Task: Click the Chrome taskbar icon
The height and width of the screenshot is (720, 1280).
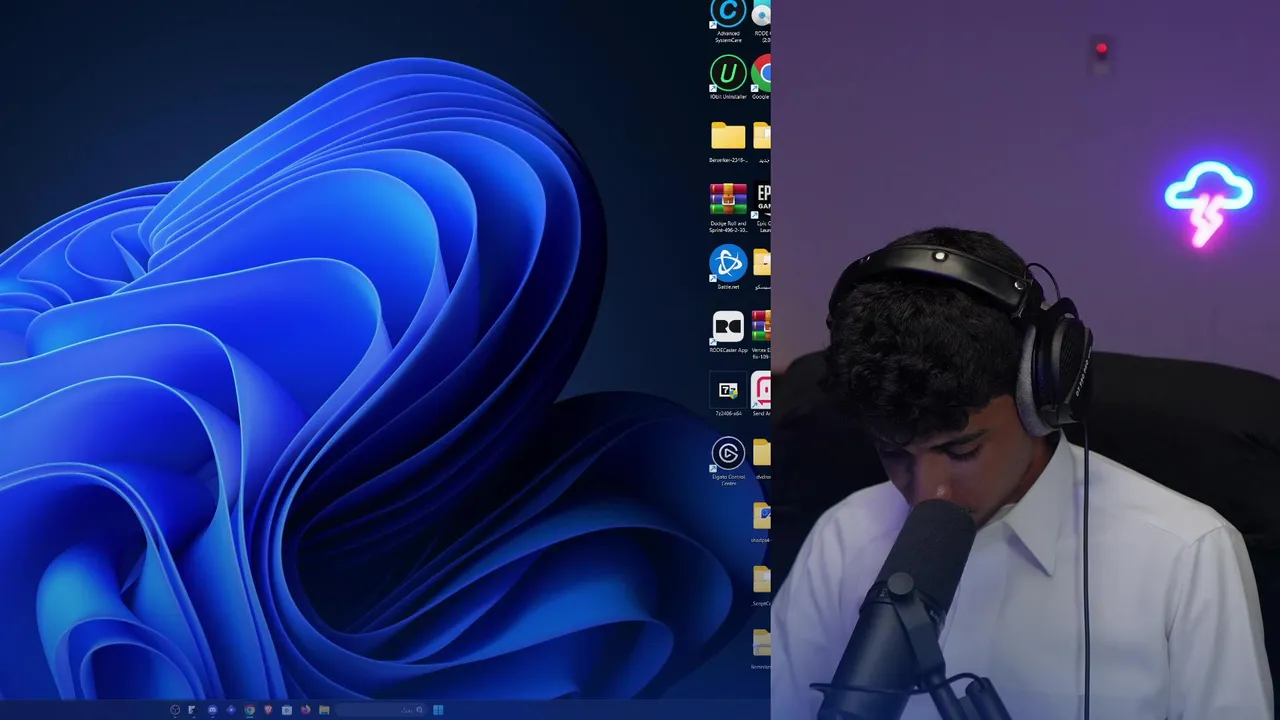Action: (x=250, y=710)
